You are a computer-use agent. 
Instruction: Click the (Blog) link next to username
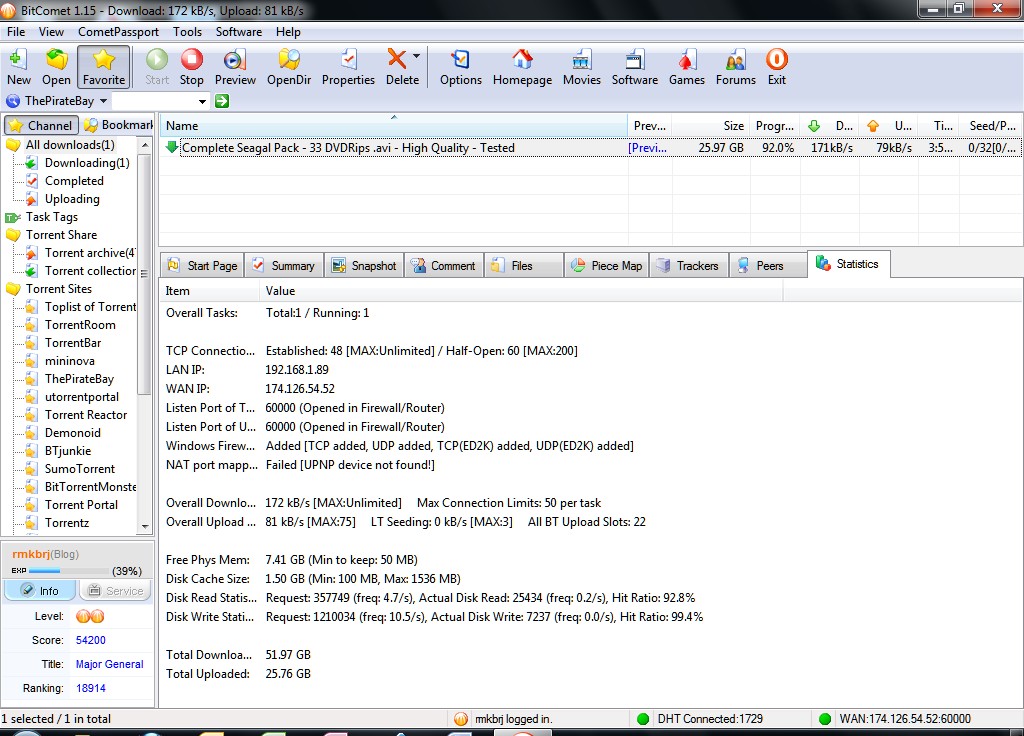click(65, 554)
